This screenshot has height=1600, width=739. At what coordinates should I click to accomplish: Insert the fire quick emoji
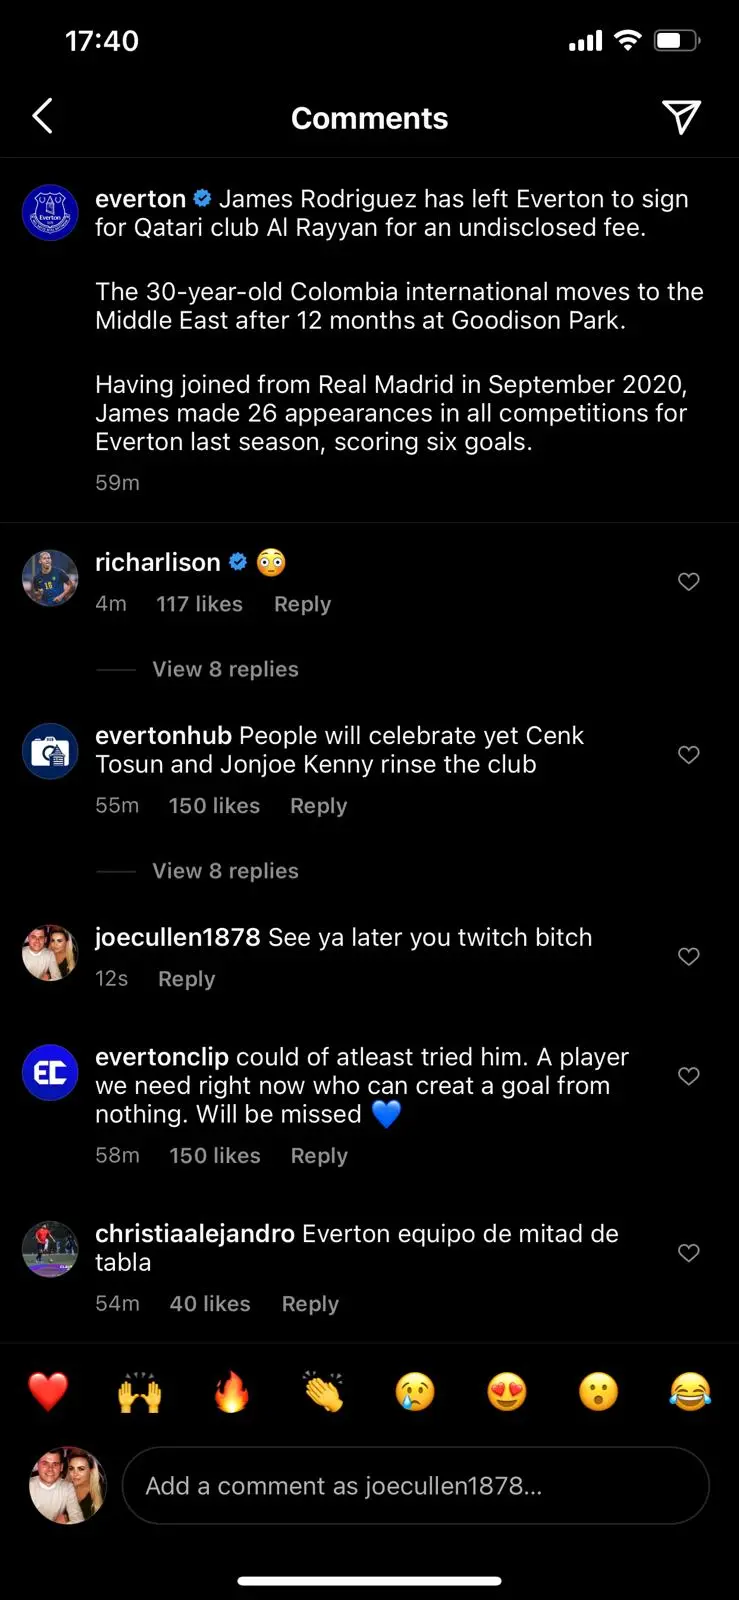pyautogui.click(x=231, y=1391)
